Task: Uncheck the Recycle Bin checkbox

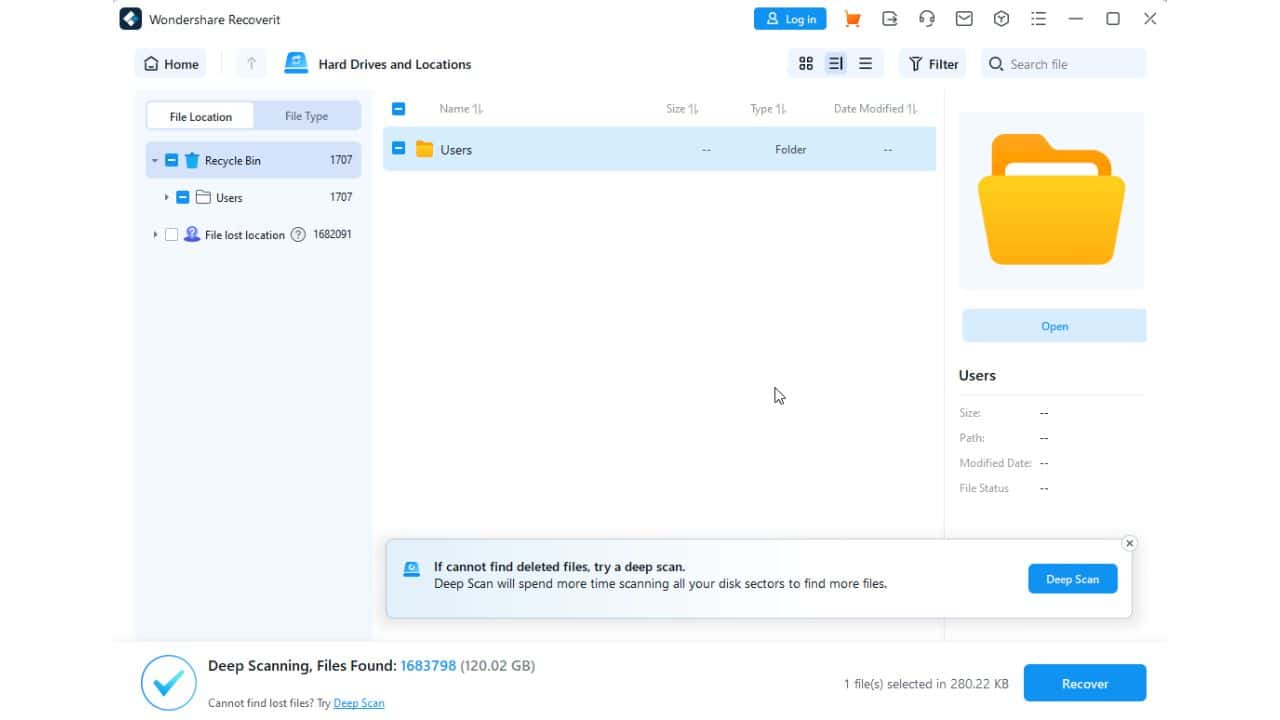Action: click(x=172, y=160)
